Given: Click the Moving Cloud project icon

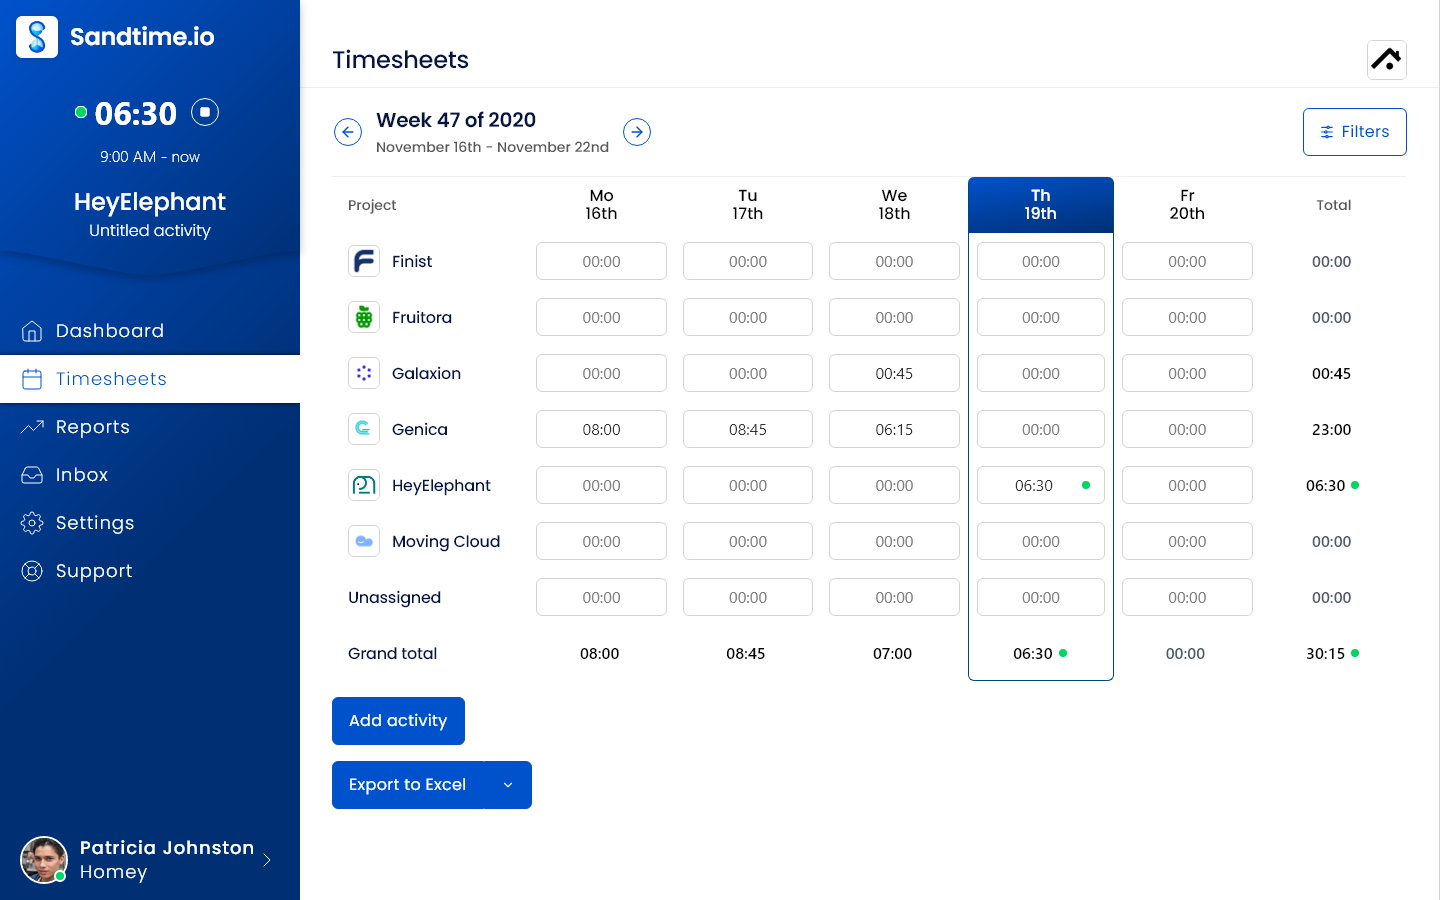Looking at the screenshot, I should click(364, 541).
